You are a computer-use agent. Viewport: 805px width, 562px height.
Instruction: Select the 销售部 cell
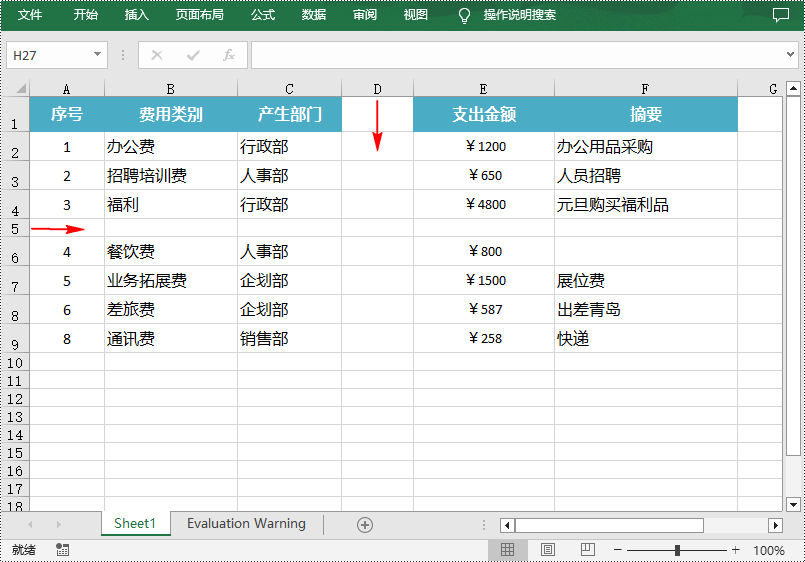(x=290, y=338)
